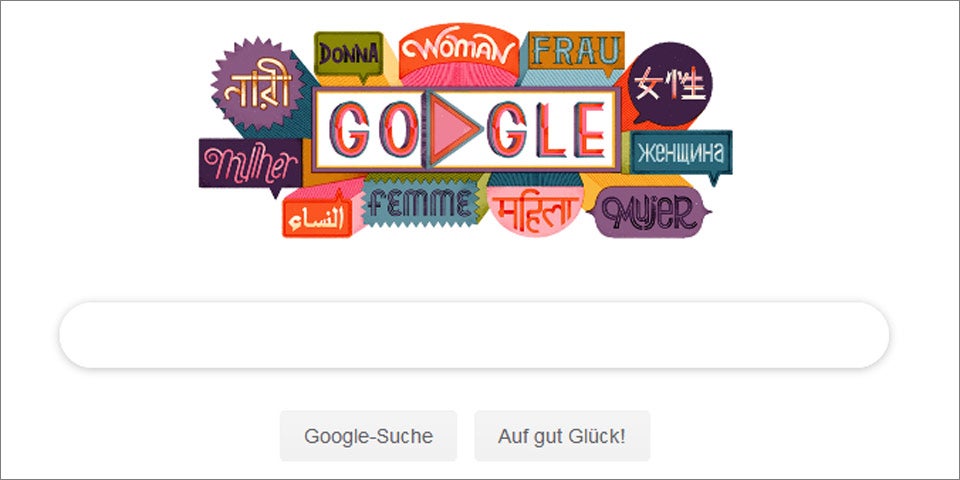Image resolution: width=960 pixels, height=480 pixels.
Task: Click the first letter O in the doodle
Action: point(398,129)
